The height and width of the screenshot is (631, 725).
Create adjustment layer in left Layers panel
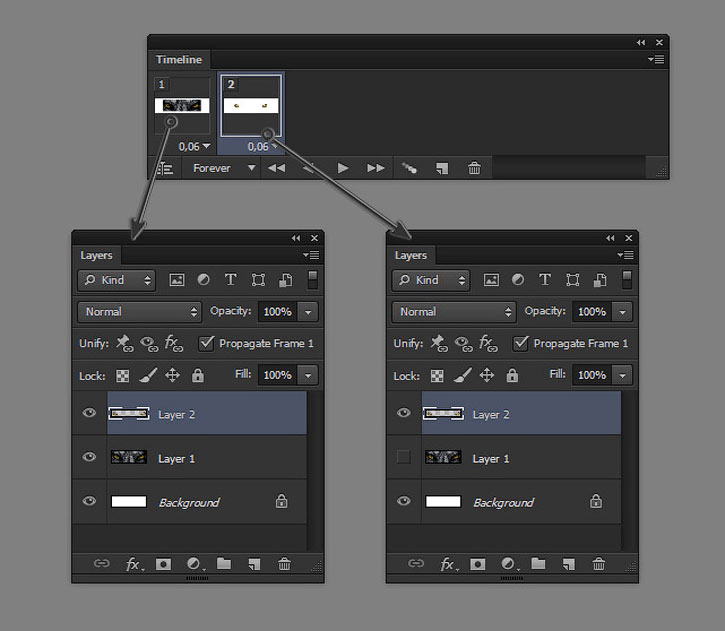[x=195, y=564]
